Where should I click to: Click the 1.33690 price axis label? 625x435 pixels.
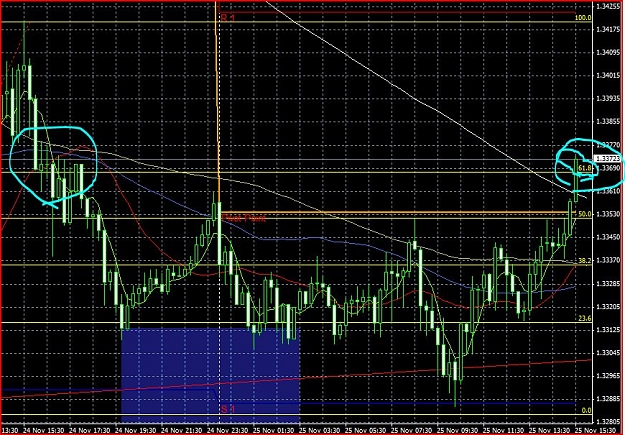[607, 168]
